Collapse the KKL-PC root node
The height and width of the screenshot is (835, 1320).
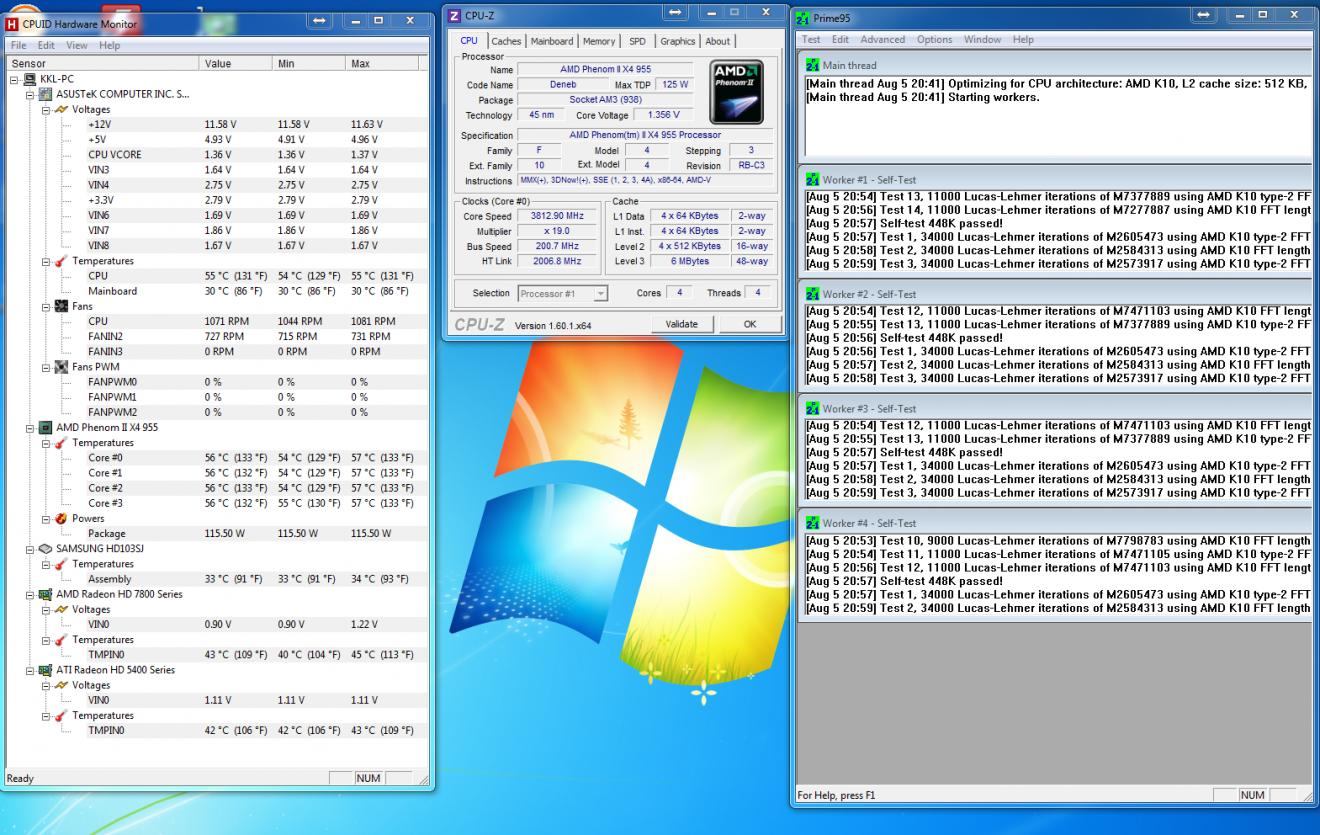pos(14,79)
